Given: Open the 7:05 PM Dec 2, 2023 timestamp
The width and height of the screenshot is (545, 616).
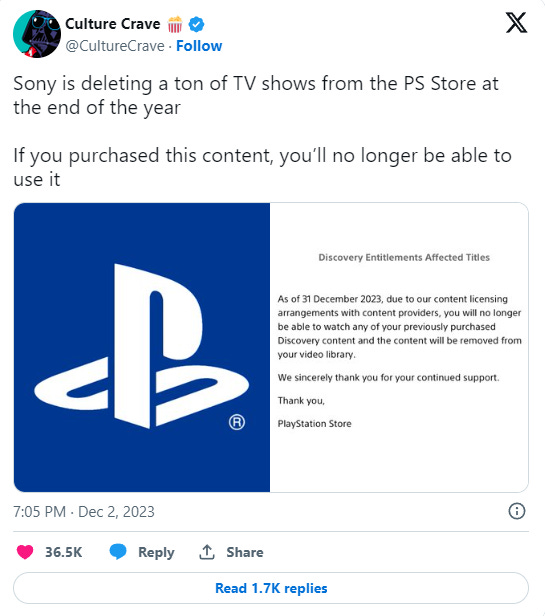Looking at the screenshot, I should (x=84, y=512).
